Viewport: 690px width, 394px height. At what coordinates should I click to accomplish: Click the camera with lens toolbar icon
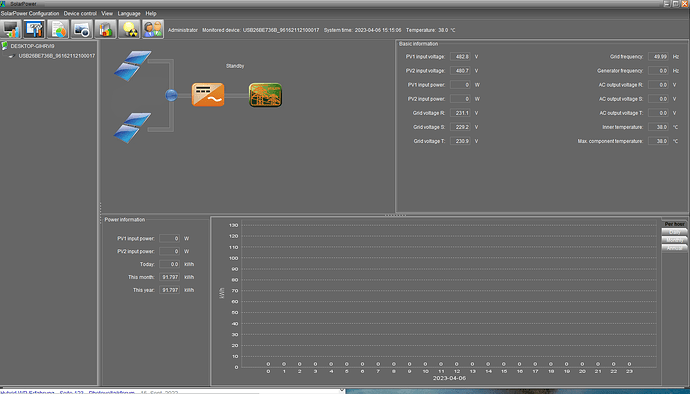82,29
